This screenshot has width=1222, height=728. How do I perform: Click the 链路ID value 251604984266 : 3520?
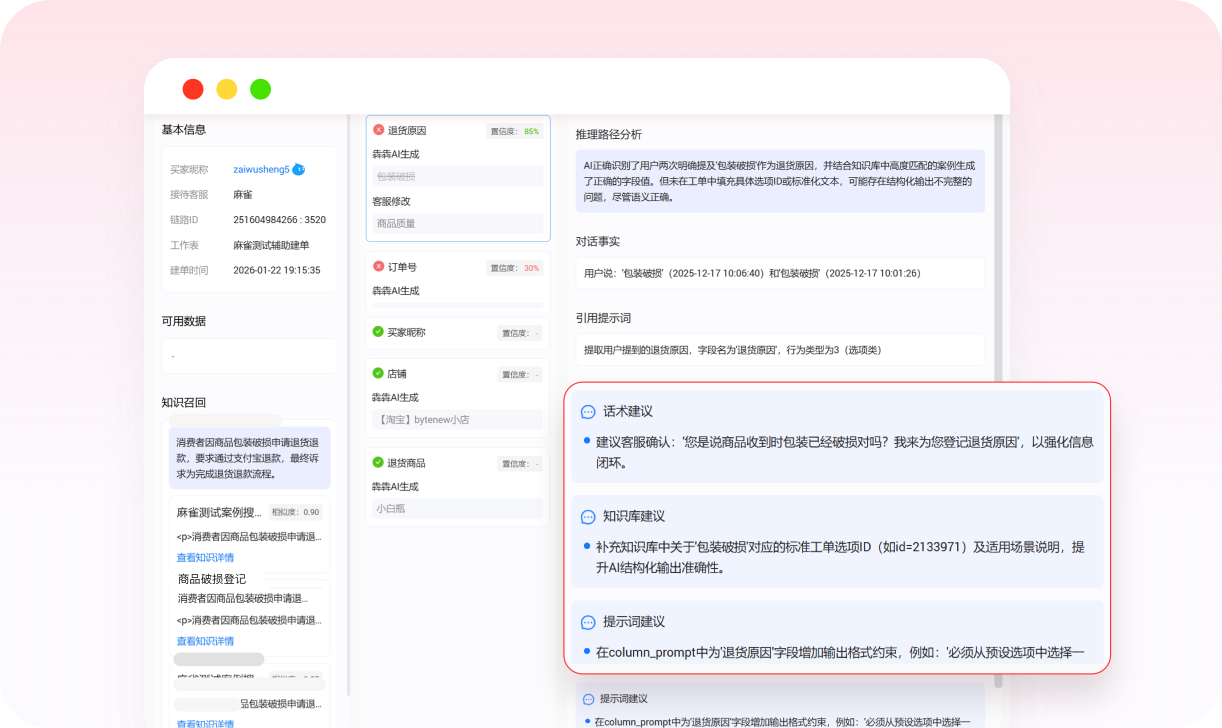(x=280, y=220)
